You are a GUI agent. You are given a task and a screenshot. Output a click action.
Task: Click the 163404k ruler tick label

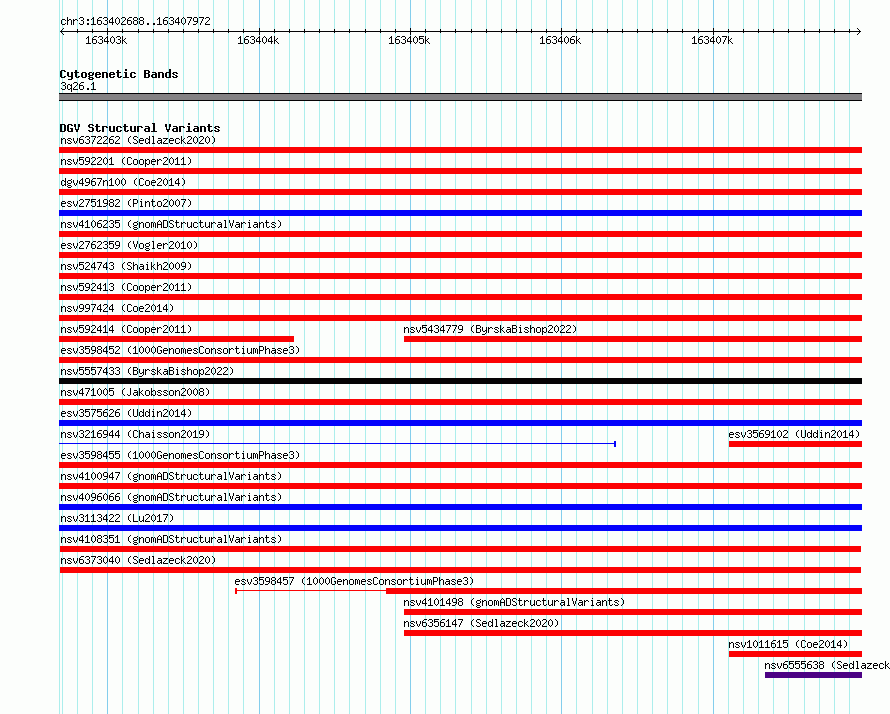(258, 40)
